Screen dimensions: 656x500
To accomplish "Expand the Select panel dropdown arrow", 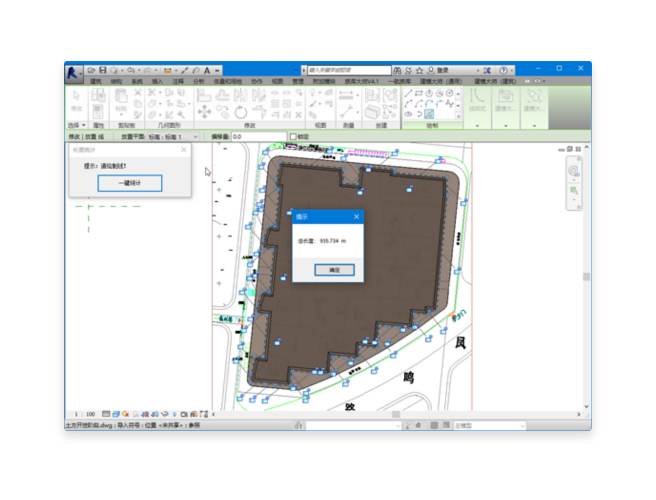I will coord(84,125).
